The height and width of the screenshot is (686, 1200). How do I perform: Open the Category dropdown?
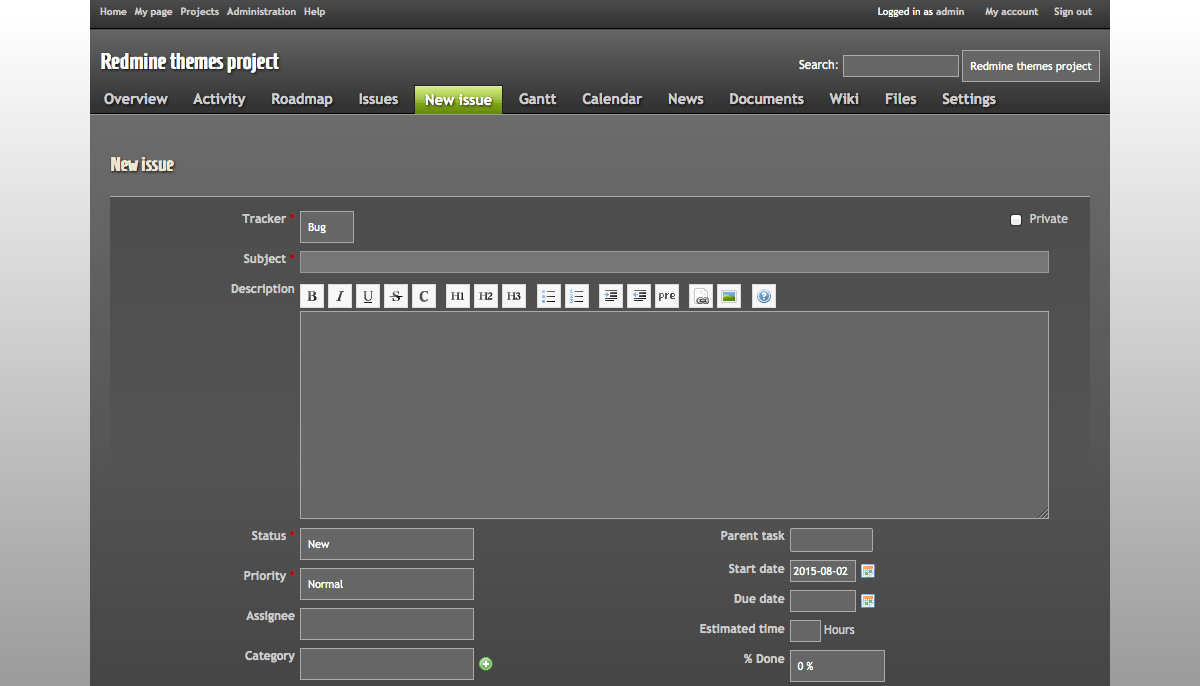[387, 664]
